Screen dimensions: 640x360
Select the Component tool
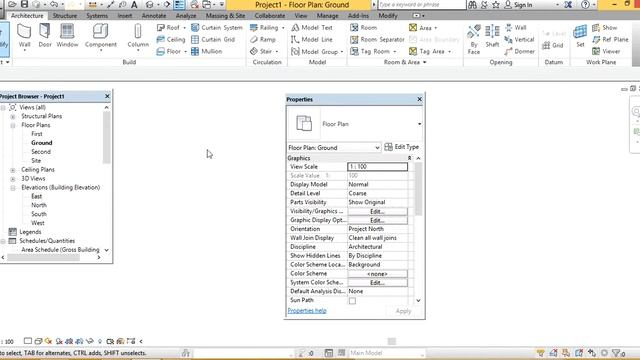[100, 37]
